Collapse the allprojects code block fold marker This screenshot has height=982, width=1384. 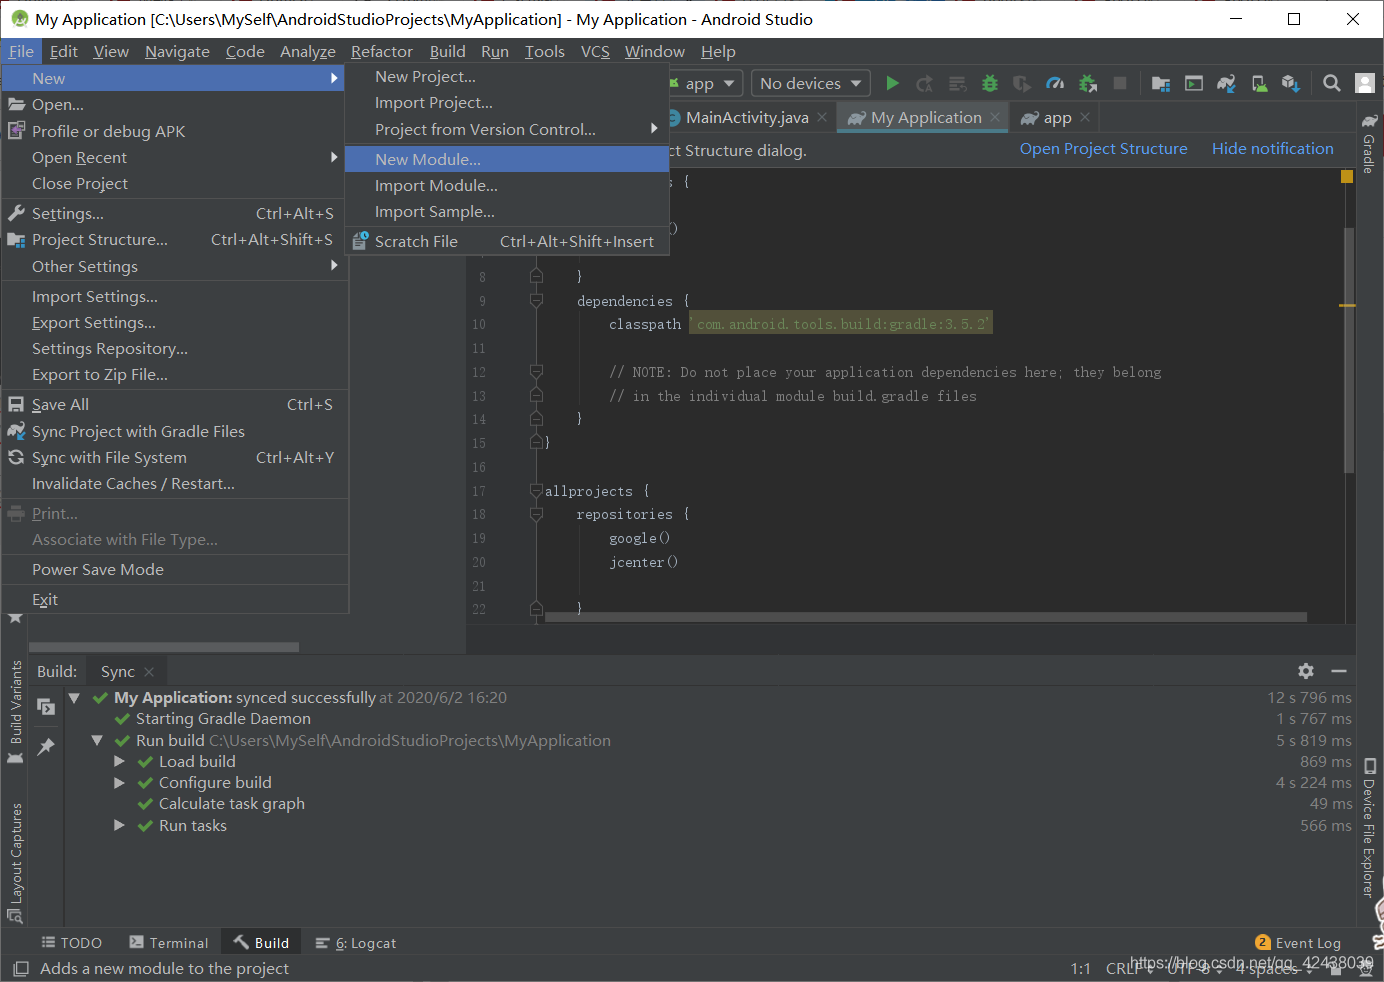(x=536, y=491)
